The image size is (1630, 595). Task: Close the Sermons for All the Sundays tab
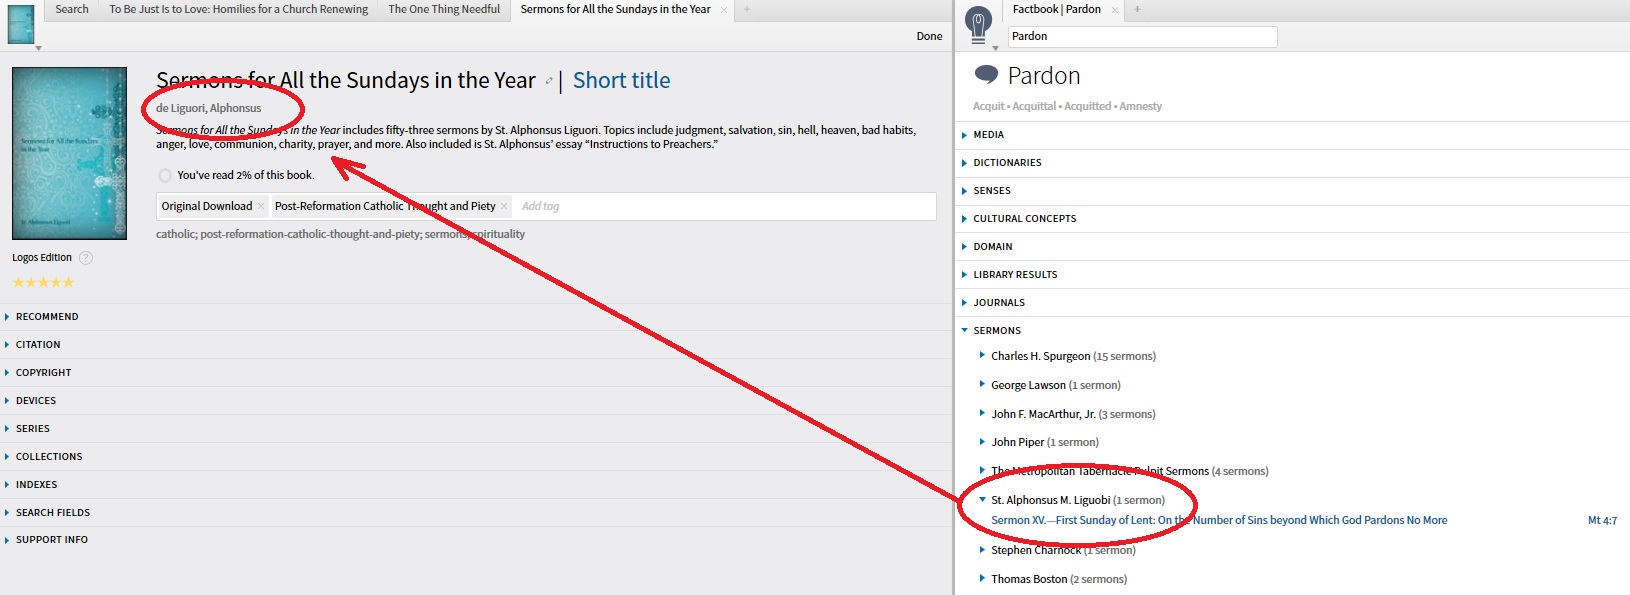point(724,10)
